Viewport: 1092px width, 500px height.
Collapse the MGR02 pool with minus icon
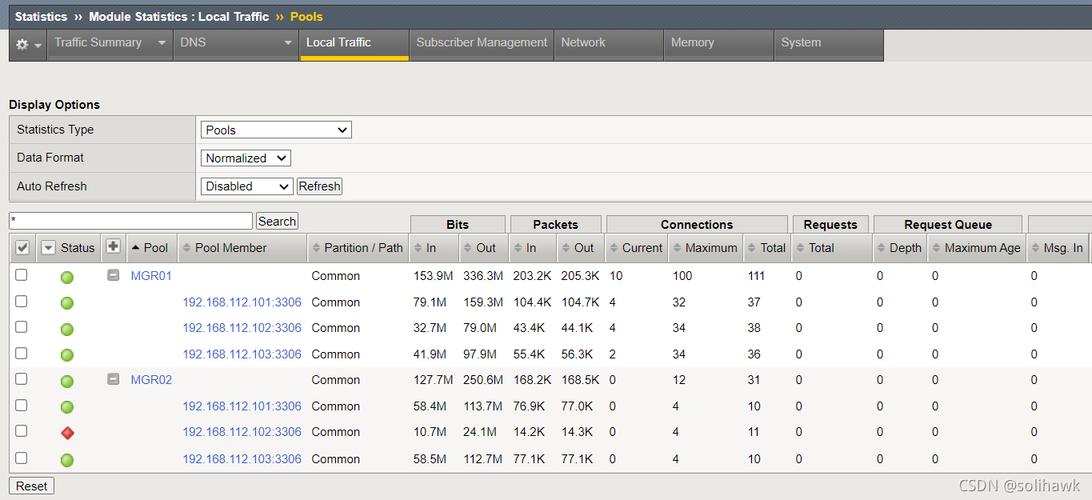tap(113, 379)
